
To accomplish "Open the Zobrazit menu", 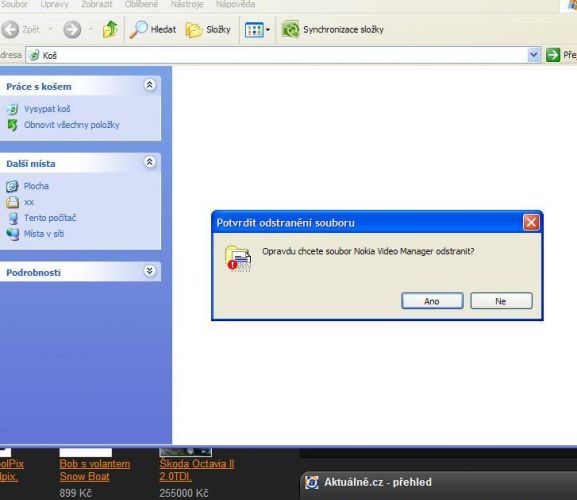I will click(97, 4).
